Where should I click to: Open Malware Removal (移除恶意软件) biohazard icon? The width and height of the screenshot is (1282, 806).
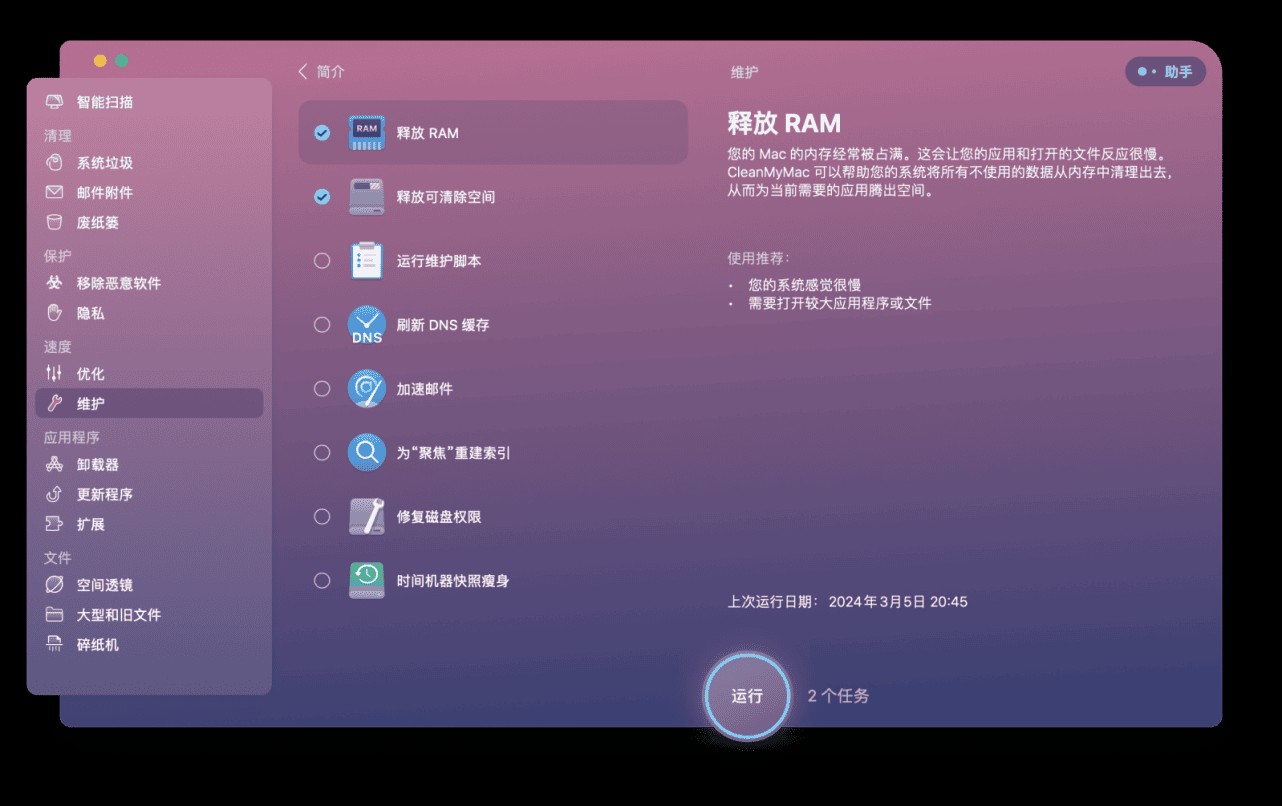tap(55, 283)
